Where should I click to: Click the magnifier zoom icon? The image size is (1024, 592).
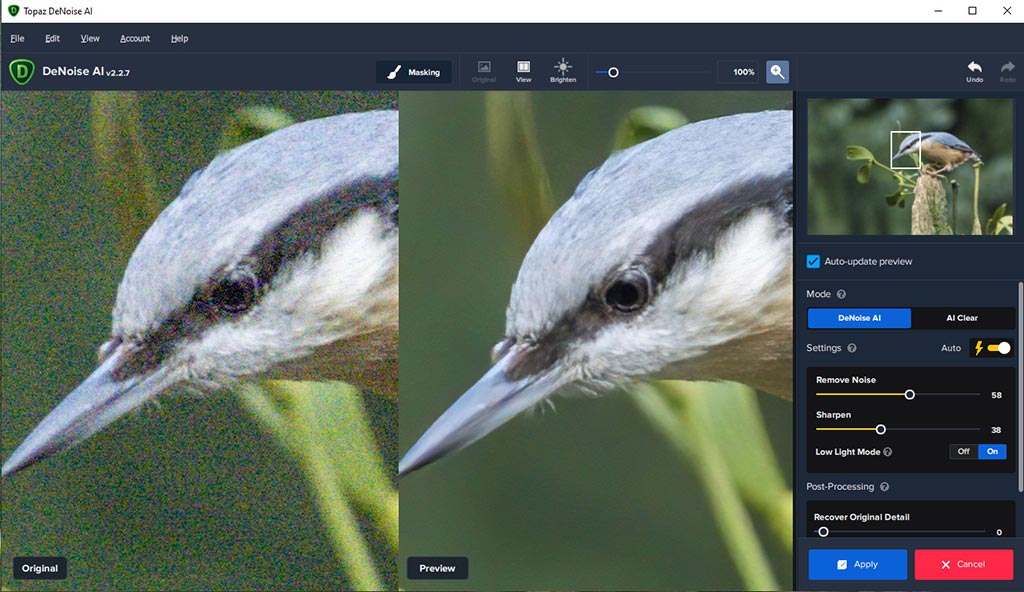click(x=777, y=72)
